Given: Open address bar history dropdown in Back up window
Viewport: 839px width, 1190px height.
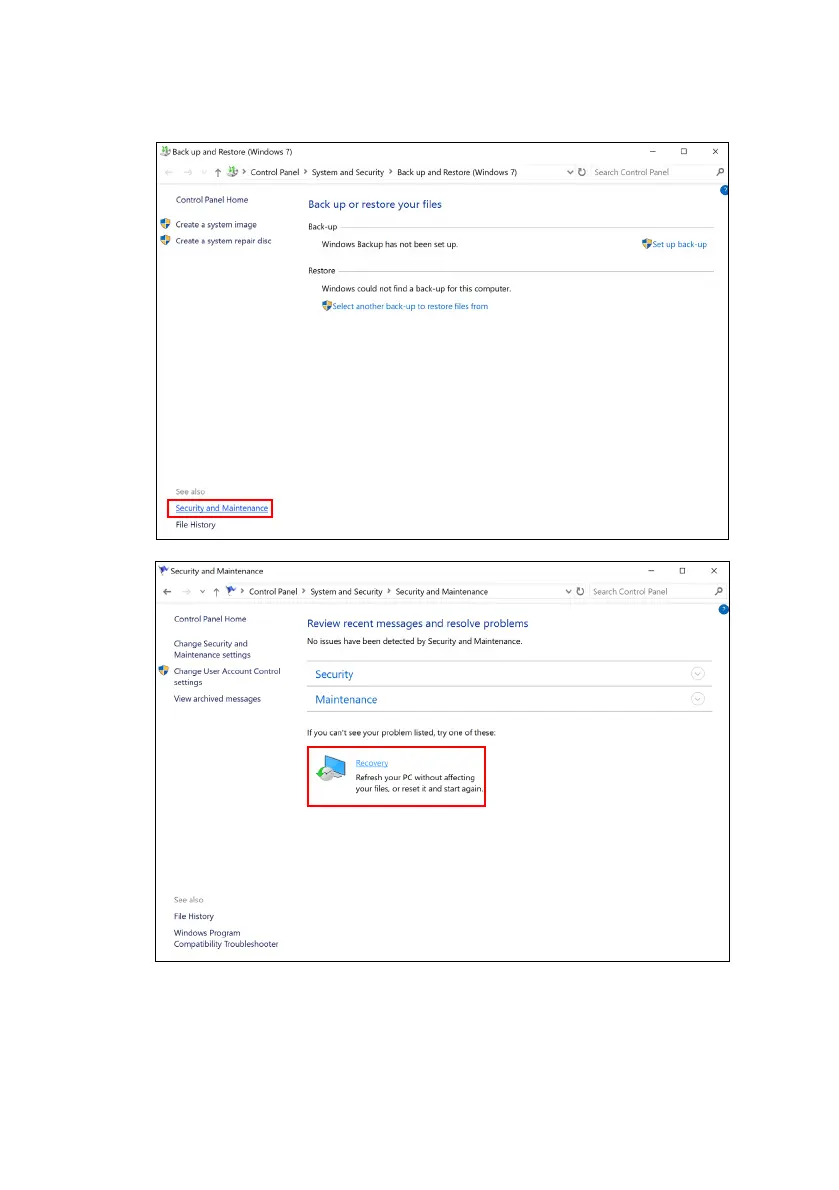Looking at the screenshot, I should (570, 172).
